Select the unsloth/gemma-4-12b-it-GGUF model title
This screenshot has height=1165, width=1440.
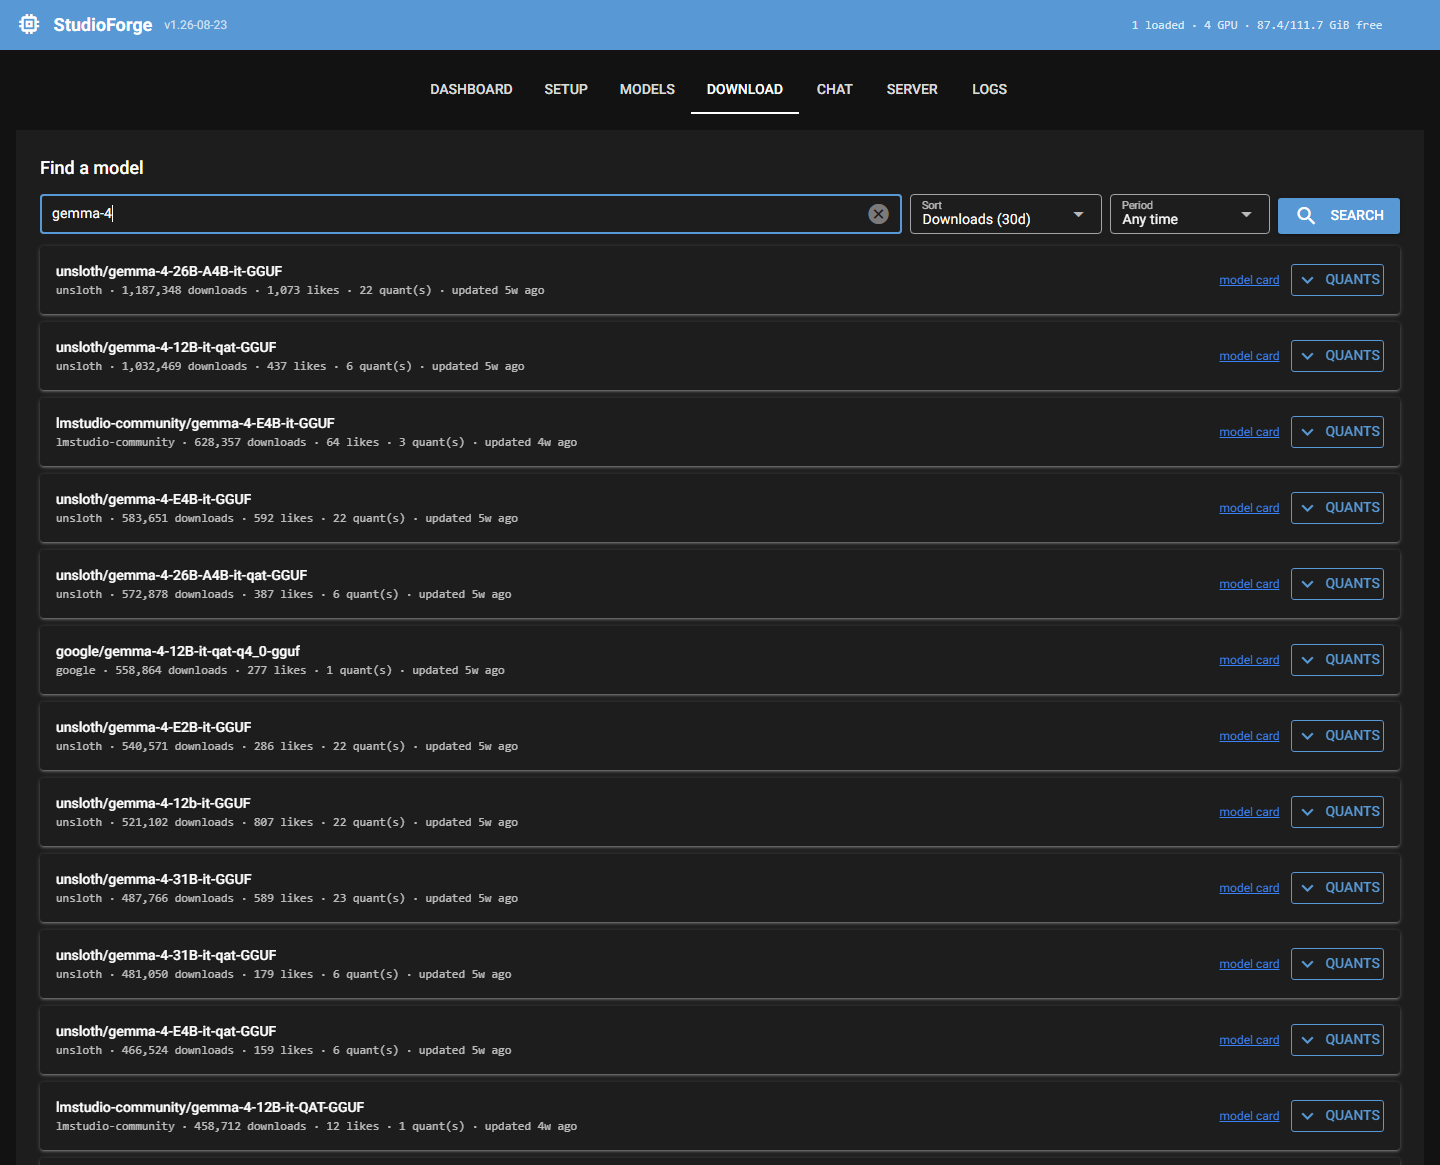point(153,803)
